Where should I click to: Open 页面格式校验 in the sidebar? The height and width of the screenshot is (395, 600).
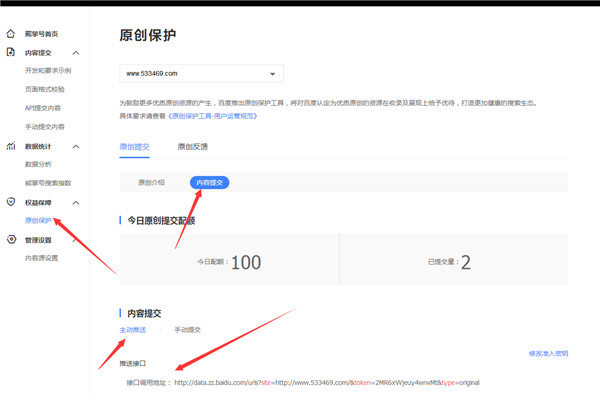pyautogui.click(x=45, y=89)
